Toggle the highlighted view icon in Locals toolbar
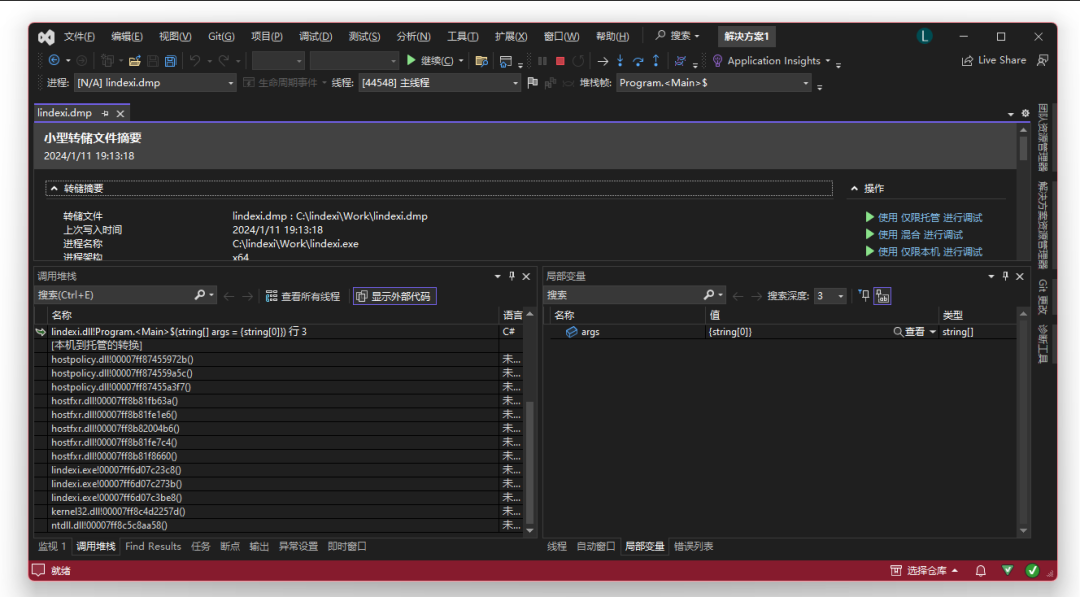1080x597 pixels. (x=882, y=296)
